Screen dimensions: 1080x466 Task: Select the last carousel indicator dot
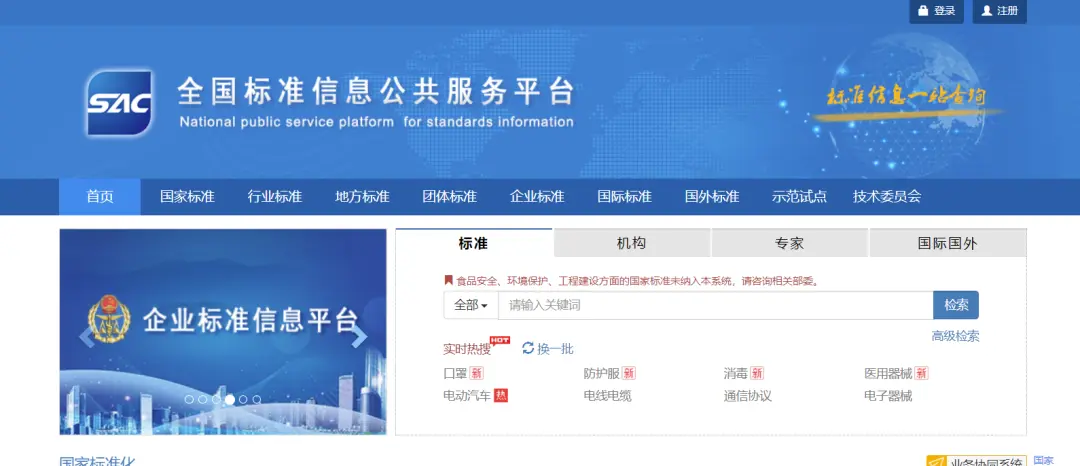click(257, 399)
